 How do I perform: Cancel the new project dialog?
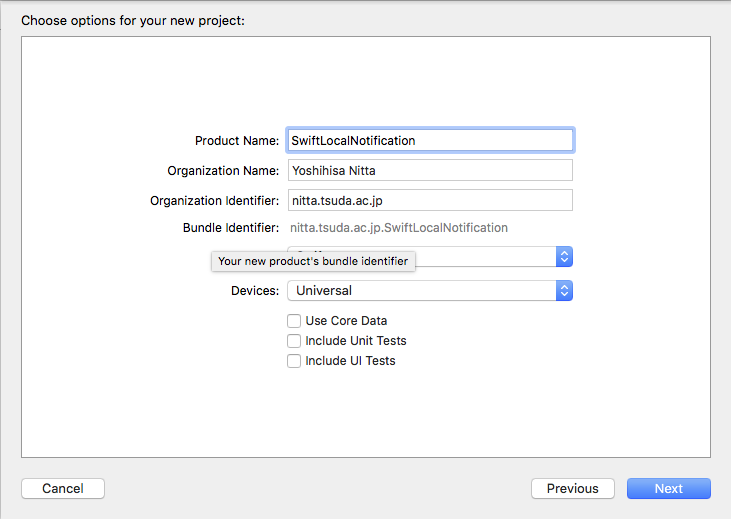coord(63,489)
